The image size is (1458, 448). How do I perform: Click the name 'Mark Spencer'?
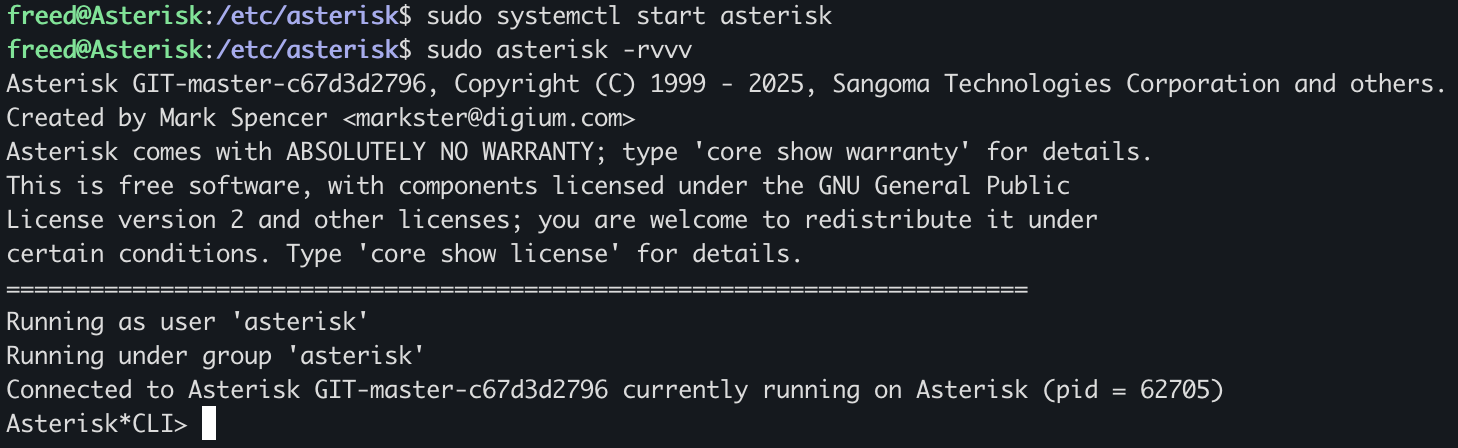(x=243, y=119)
